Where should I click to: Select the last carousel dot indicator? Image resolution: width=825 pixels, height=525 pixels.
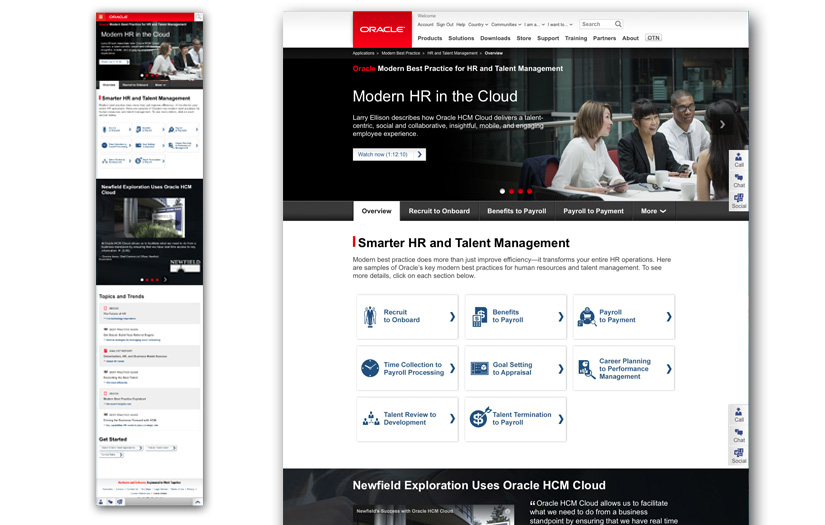click(x=530, y=191)
